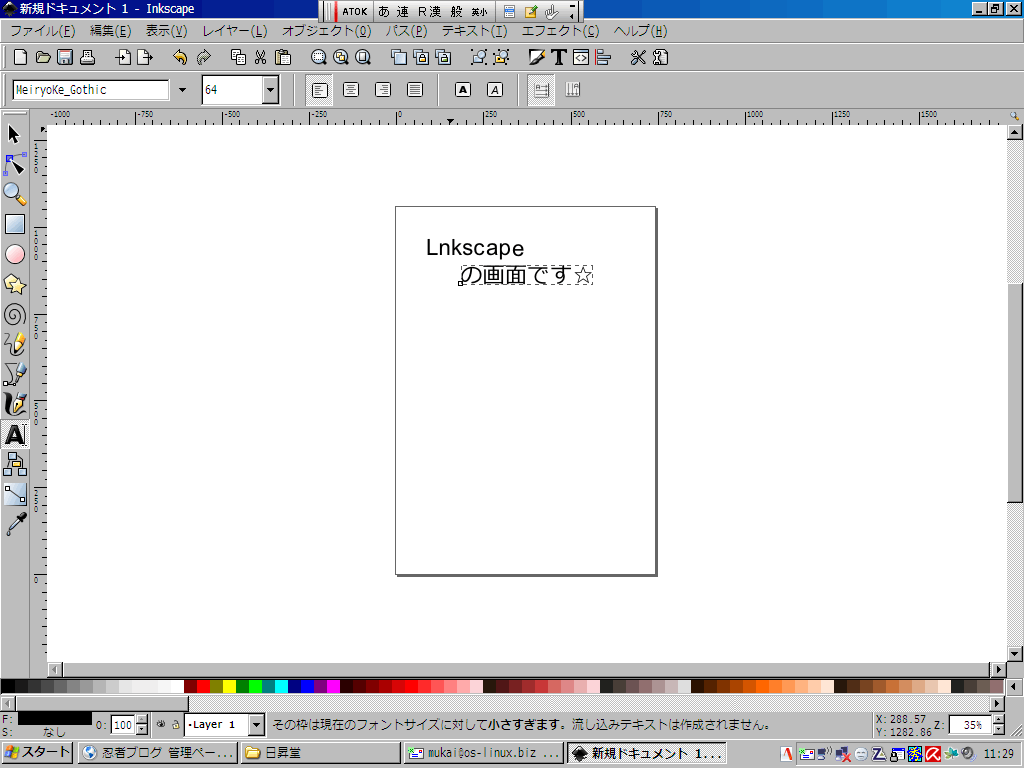Open Fill and Stroke dialog icon
This screenshot has height=768, width=1024.
[x=537, y=57]
